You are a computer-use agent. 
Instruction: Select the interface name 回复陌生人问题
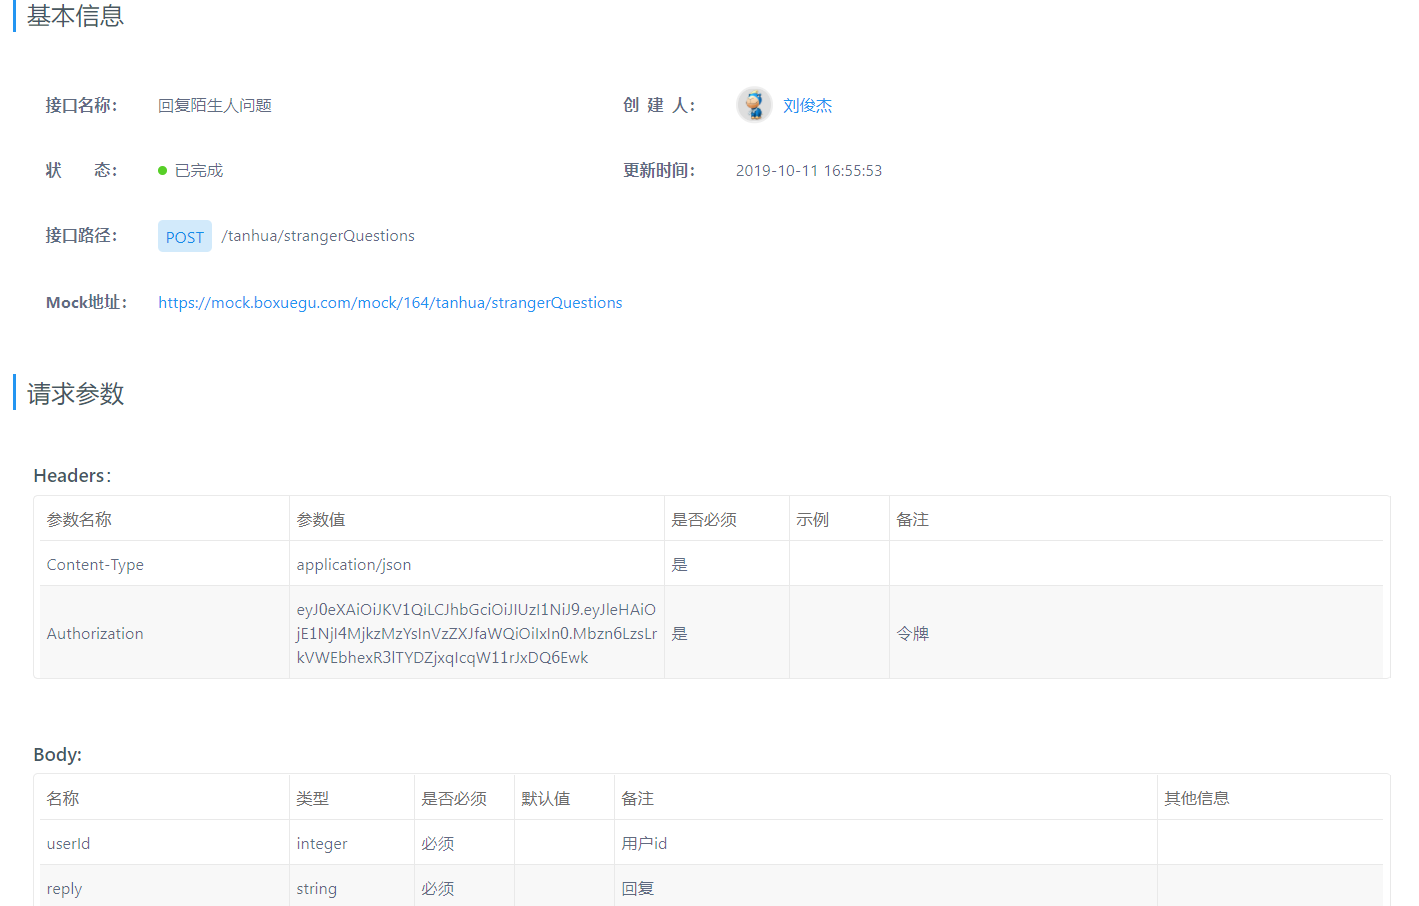pos(215,105)
